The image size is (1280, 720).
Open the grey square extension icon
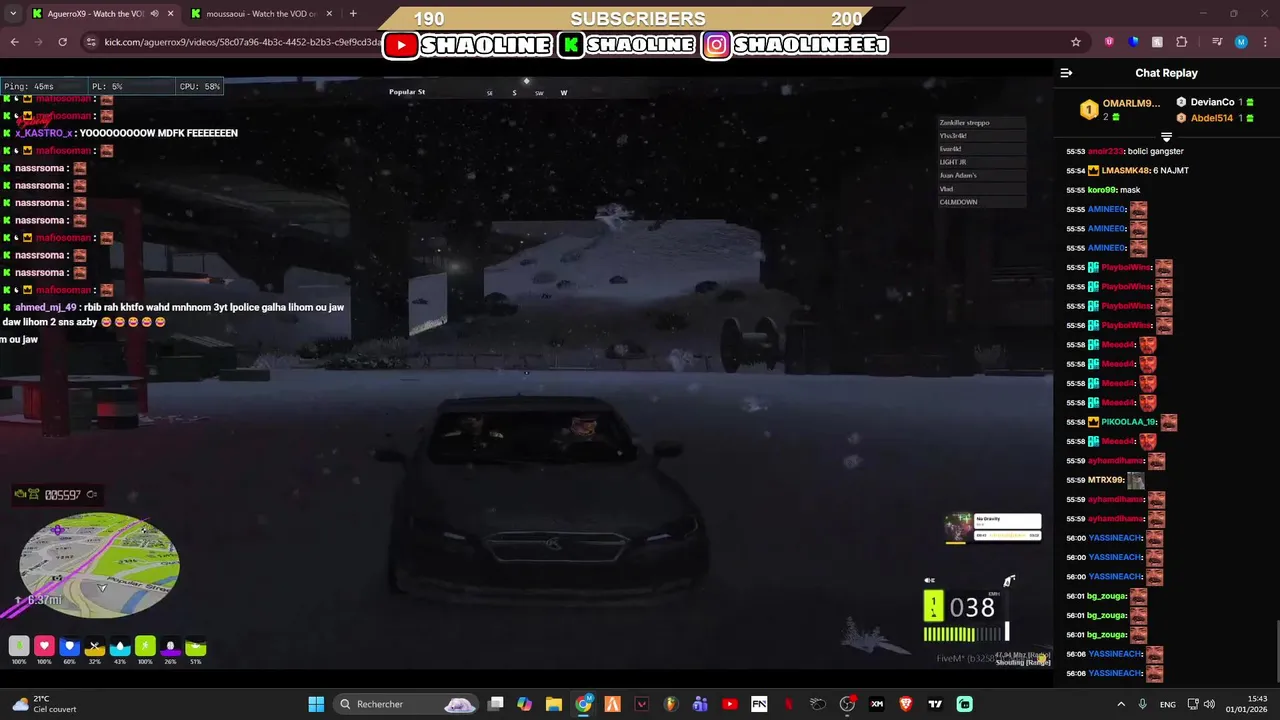tap(1157, 42)
